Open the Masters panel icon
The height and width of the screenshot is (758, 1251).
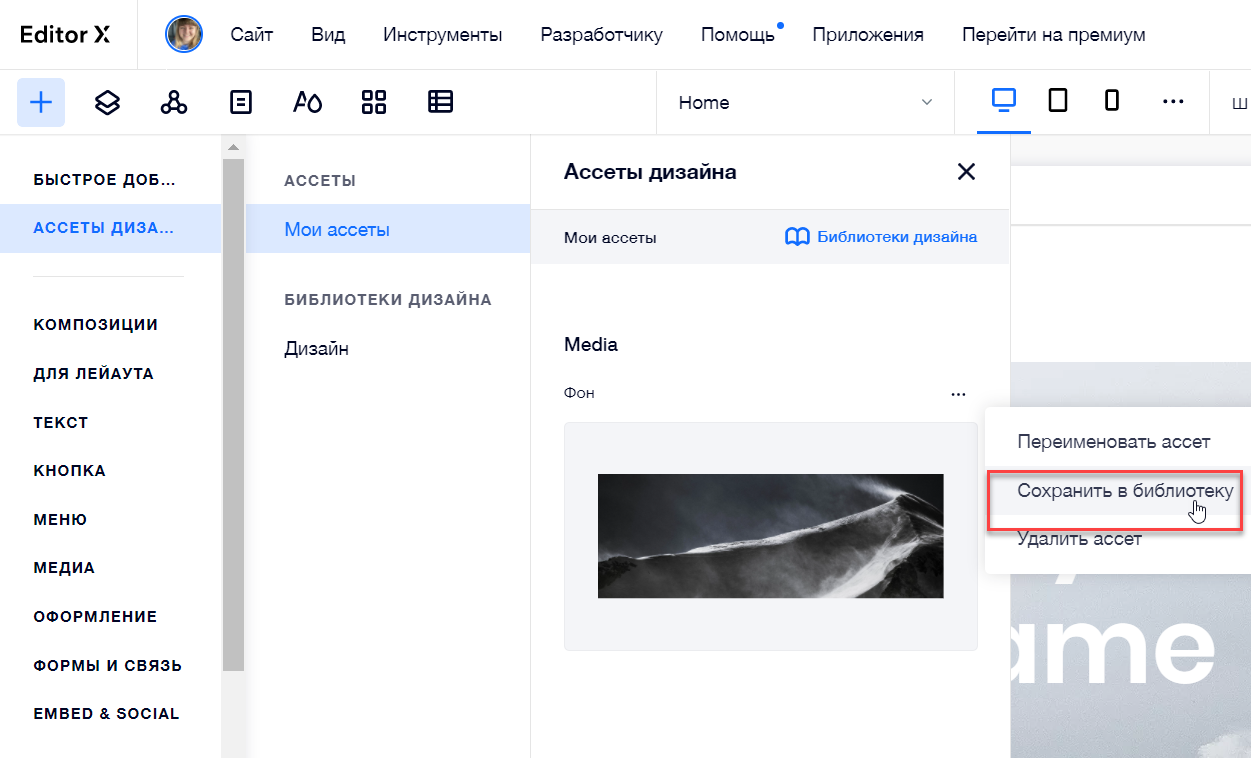[174, 102]
